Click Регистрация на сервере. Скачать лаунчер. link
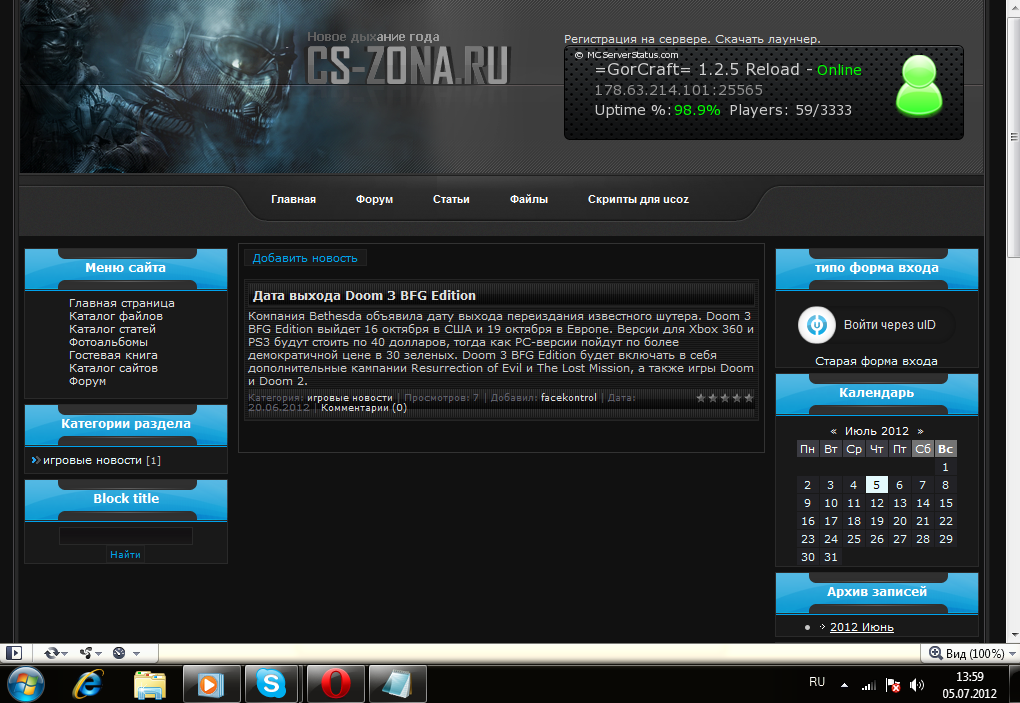Screen dimensions: 1020x703 point(692,39)
